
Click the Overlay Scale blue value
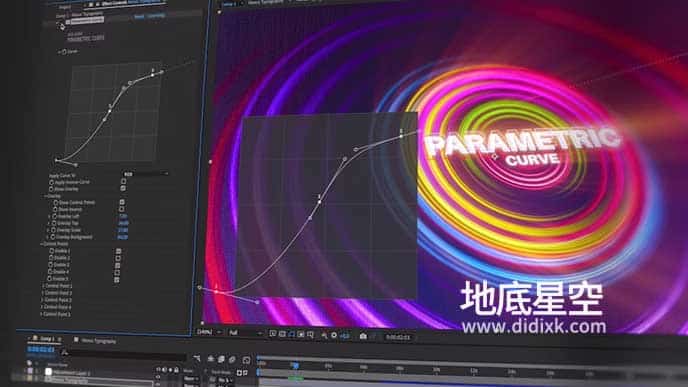[x=123, y=230]
